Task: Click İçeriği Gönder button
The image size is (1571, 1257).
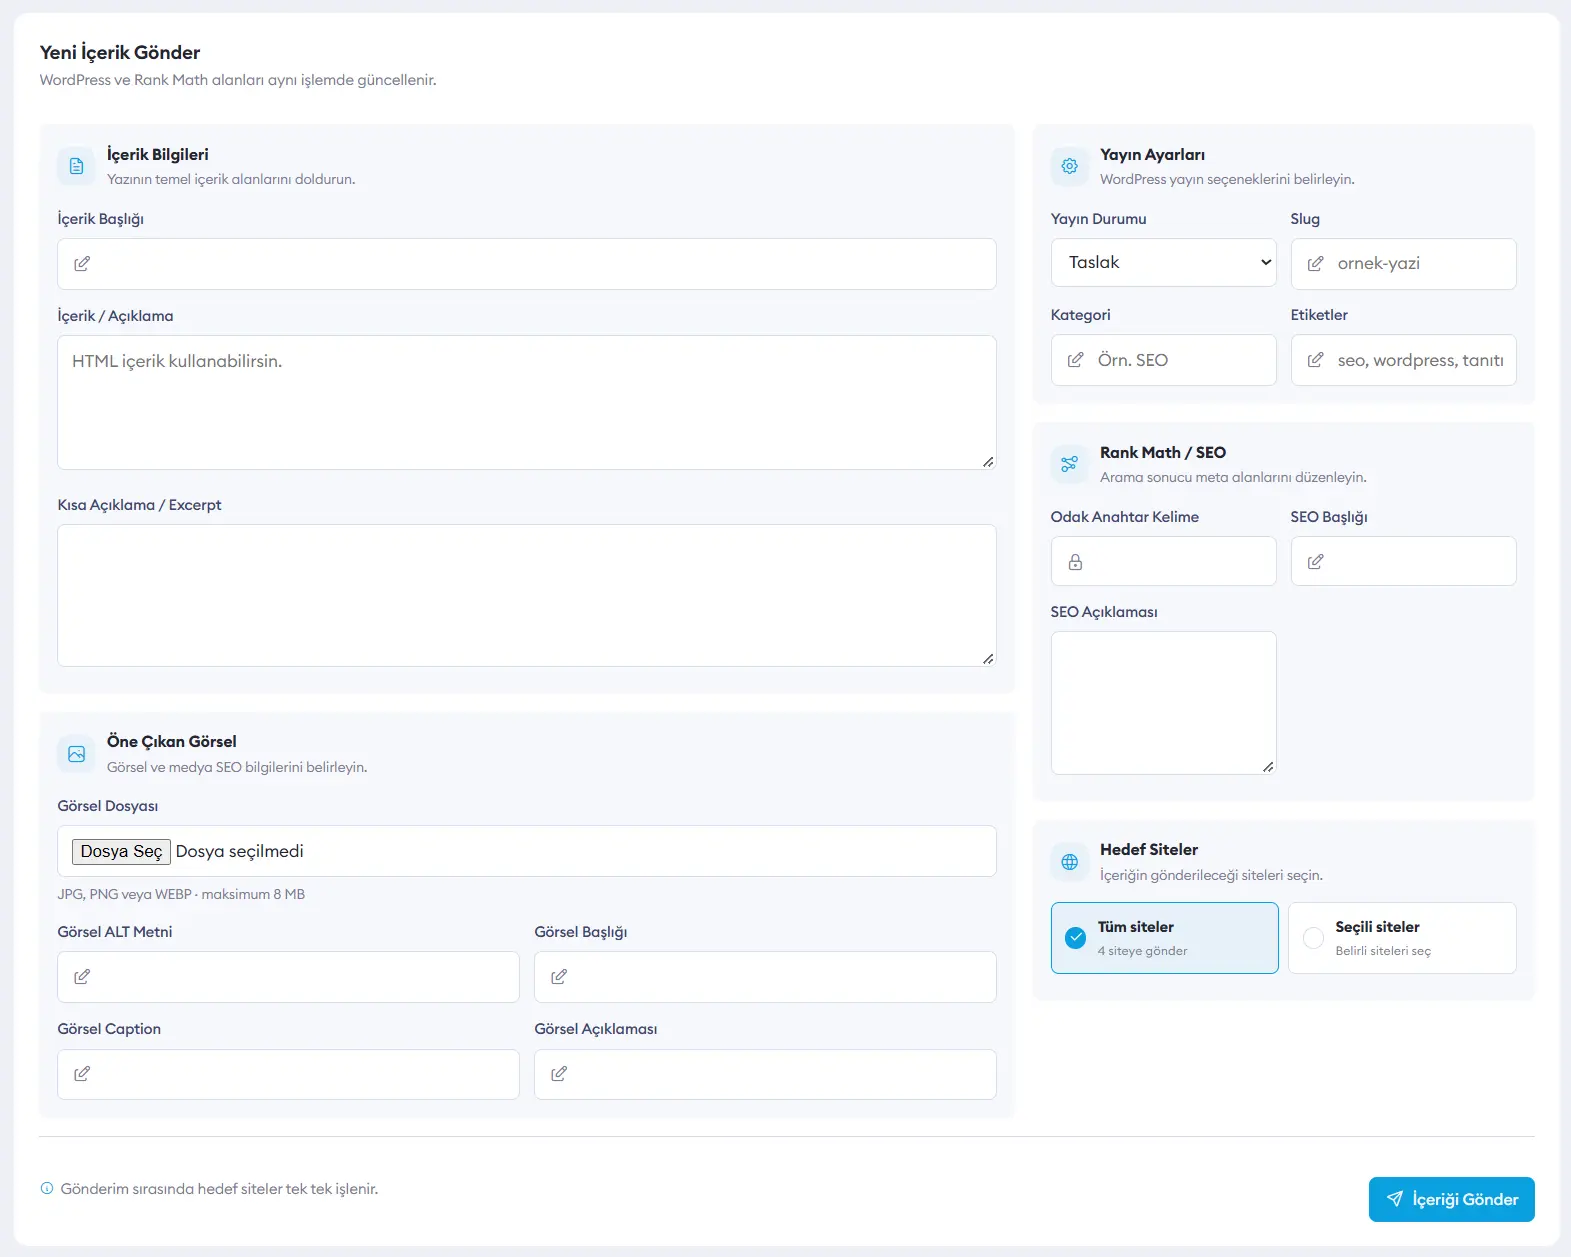Action: coord(1451,1199)
